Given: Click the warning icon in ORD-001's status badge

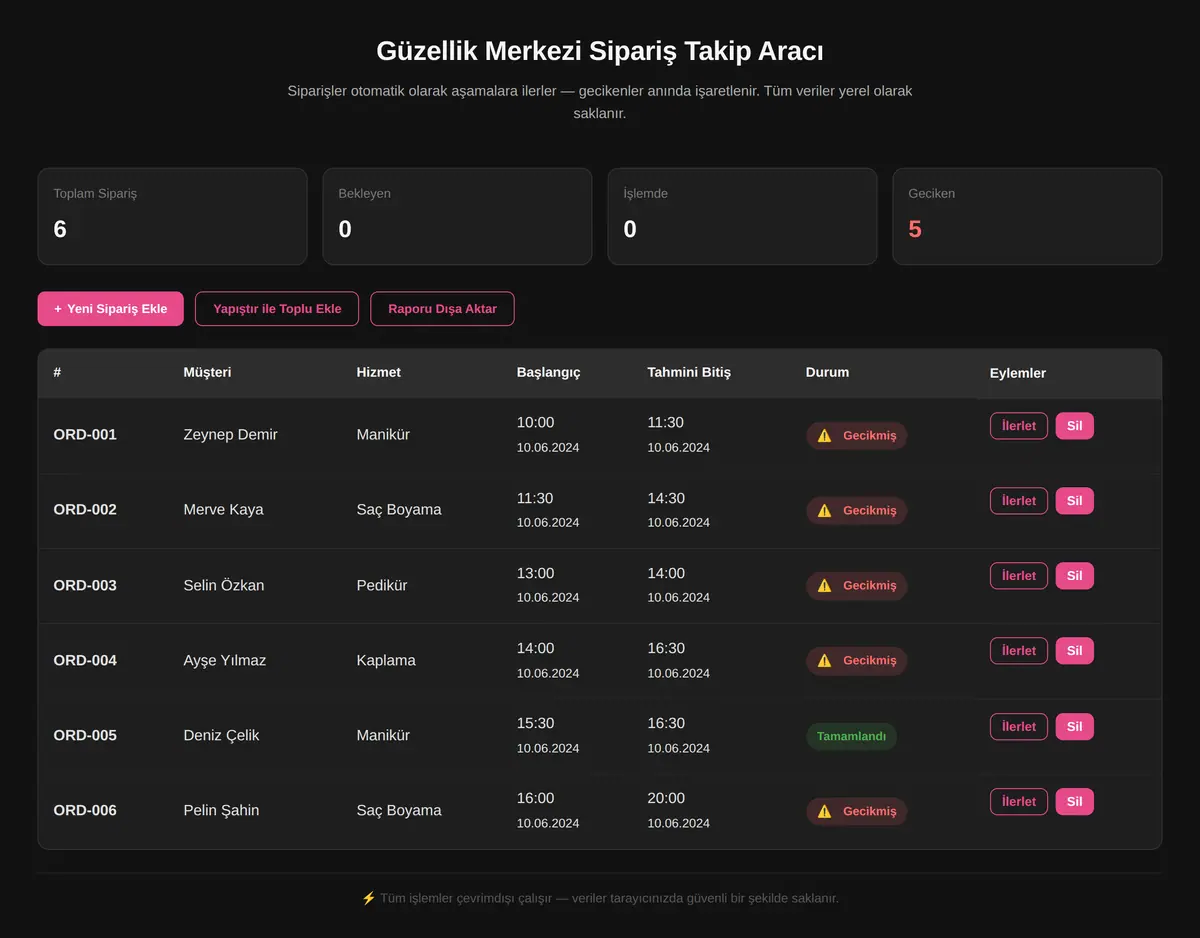Looking at the screenshot, I should pyautogui.click(x=824, y=435).
